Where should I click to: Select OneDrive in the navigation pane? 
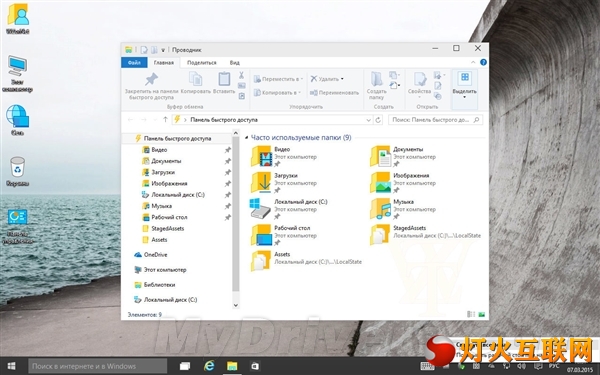(155, 254)
